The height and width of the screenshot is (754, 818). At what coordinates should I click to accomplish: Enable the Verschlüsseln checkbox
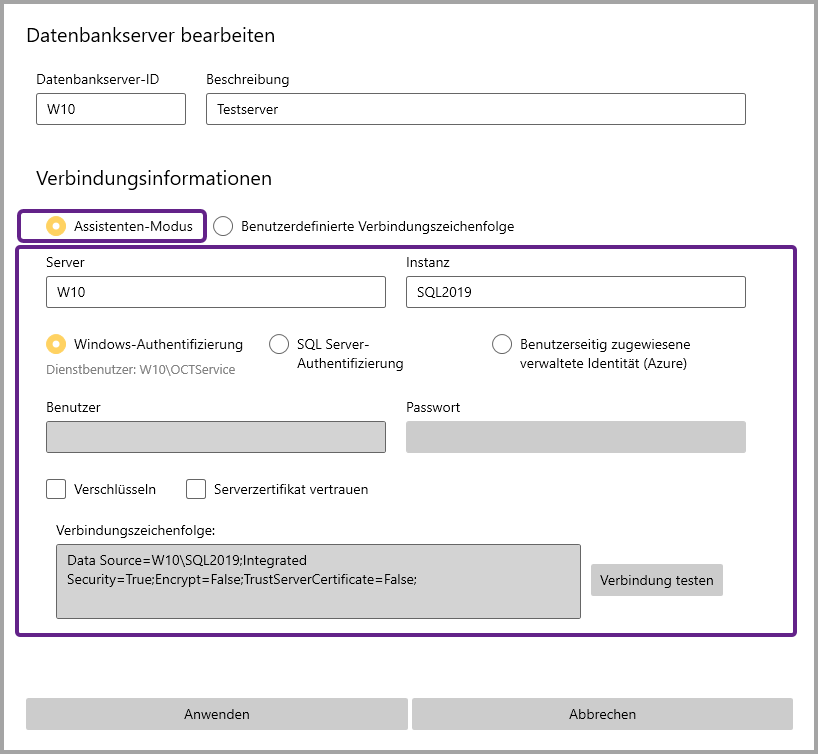tap(57, 489)
